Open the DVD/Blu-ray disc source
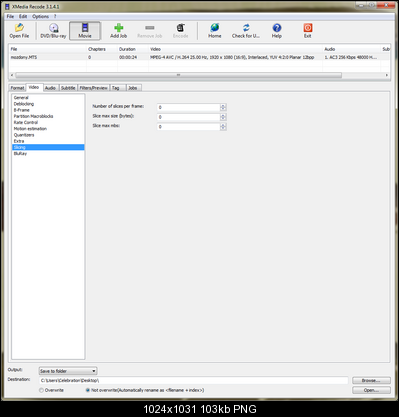The height and width of the screenshot is (417, 399). (x=53, y=31)
